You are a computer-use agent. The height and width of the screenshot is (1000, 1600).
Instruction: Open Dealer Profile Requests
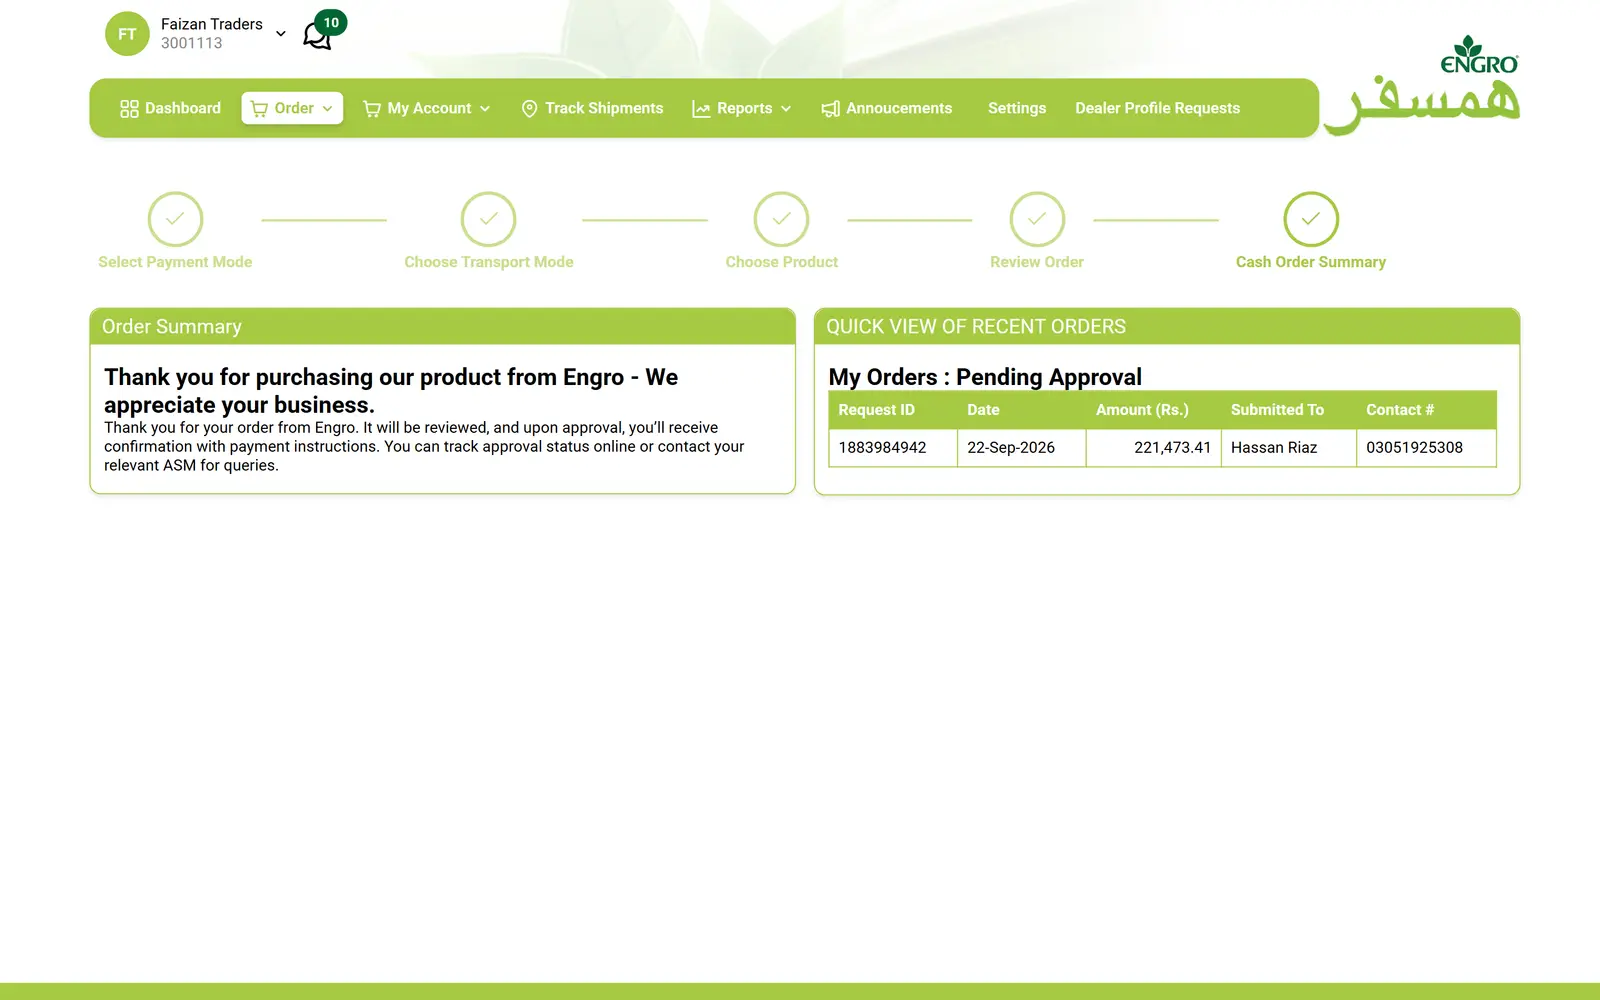coord(1157,108)
